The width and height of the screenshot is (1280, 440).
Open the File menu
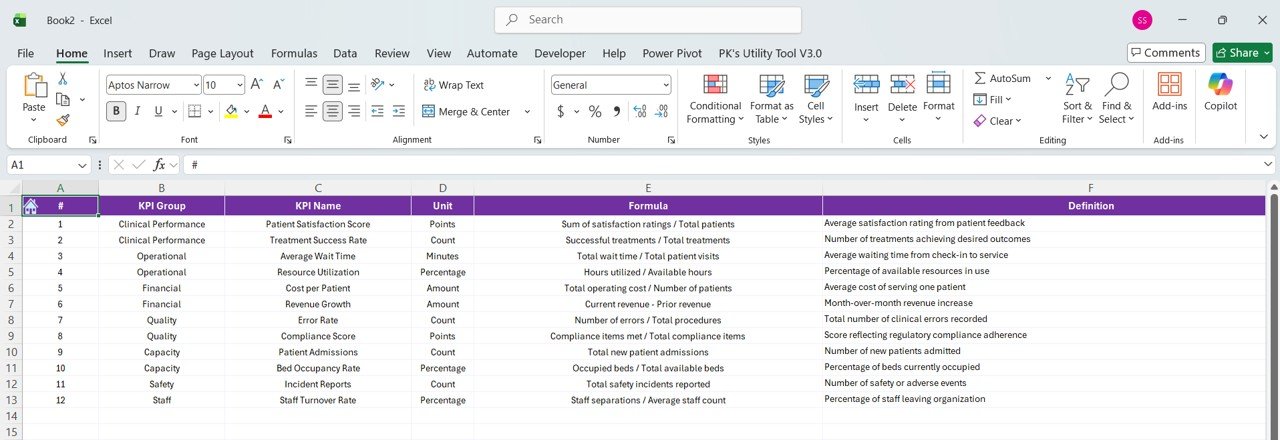point(26,53)
